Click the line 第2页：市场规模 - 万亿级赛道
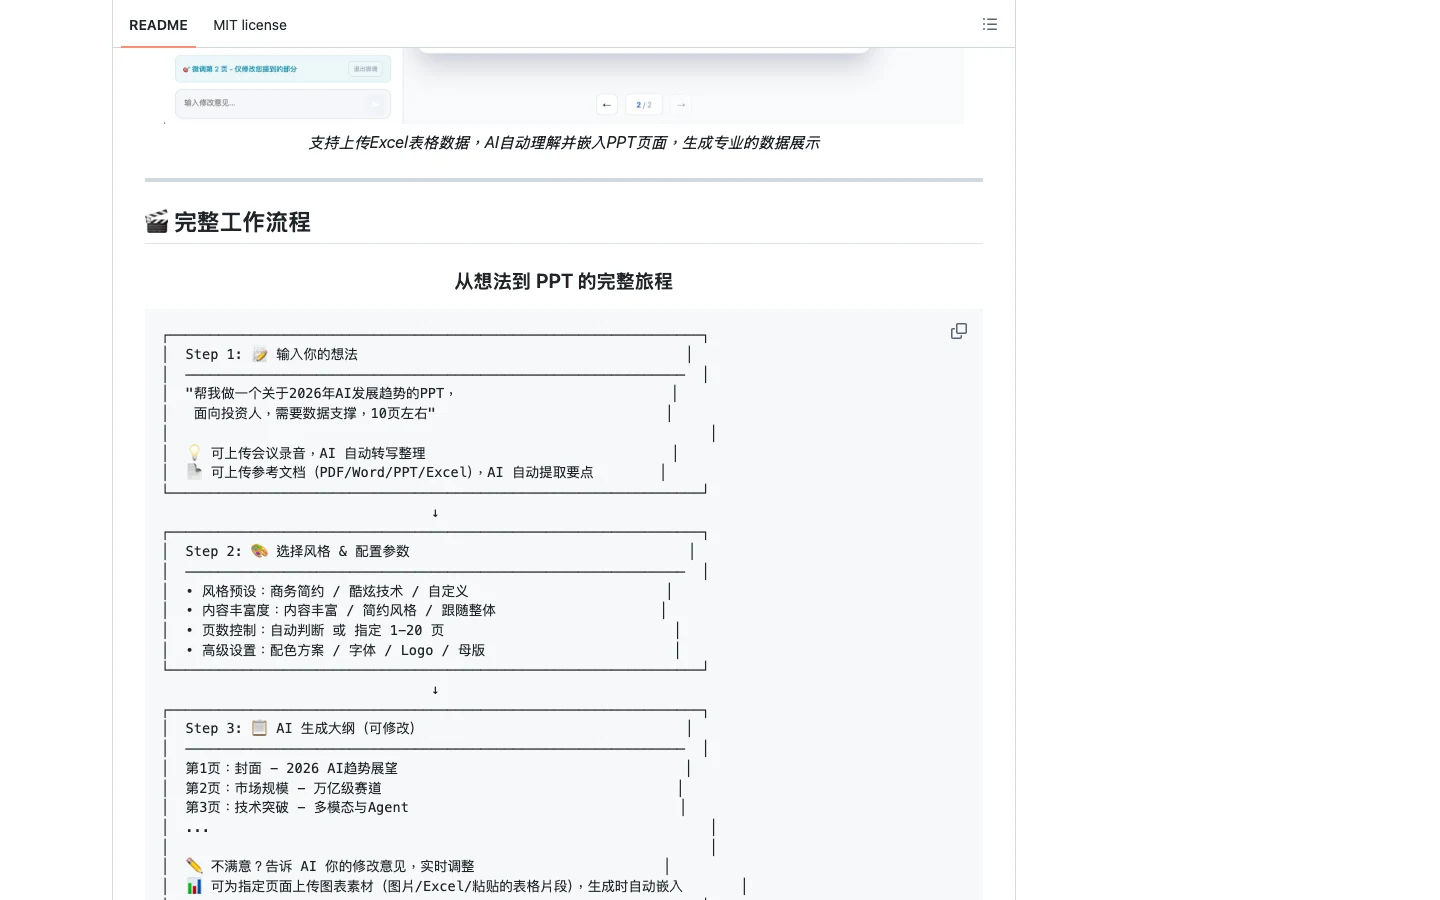This screenshot has width=1440, height=900. click(283, 788)
